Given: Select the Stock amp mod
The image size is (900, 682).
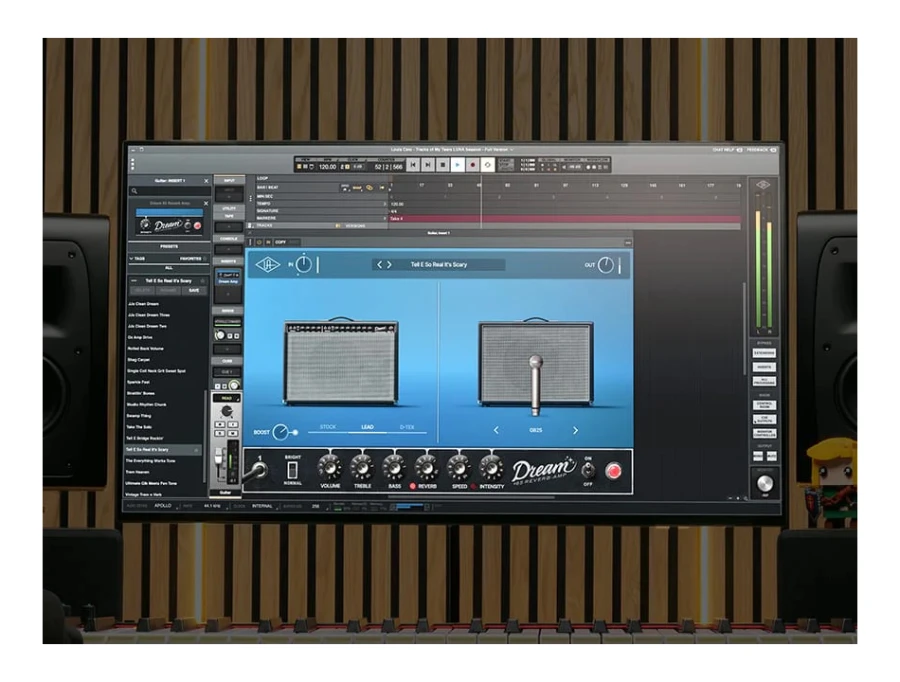Looking at the screenshot, I should point(328,427).
